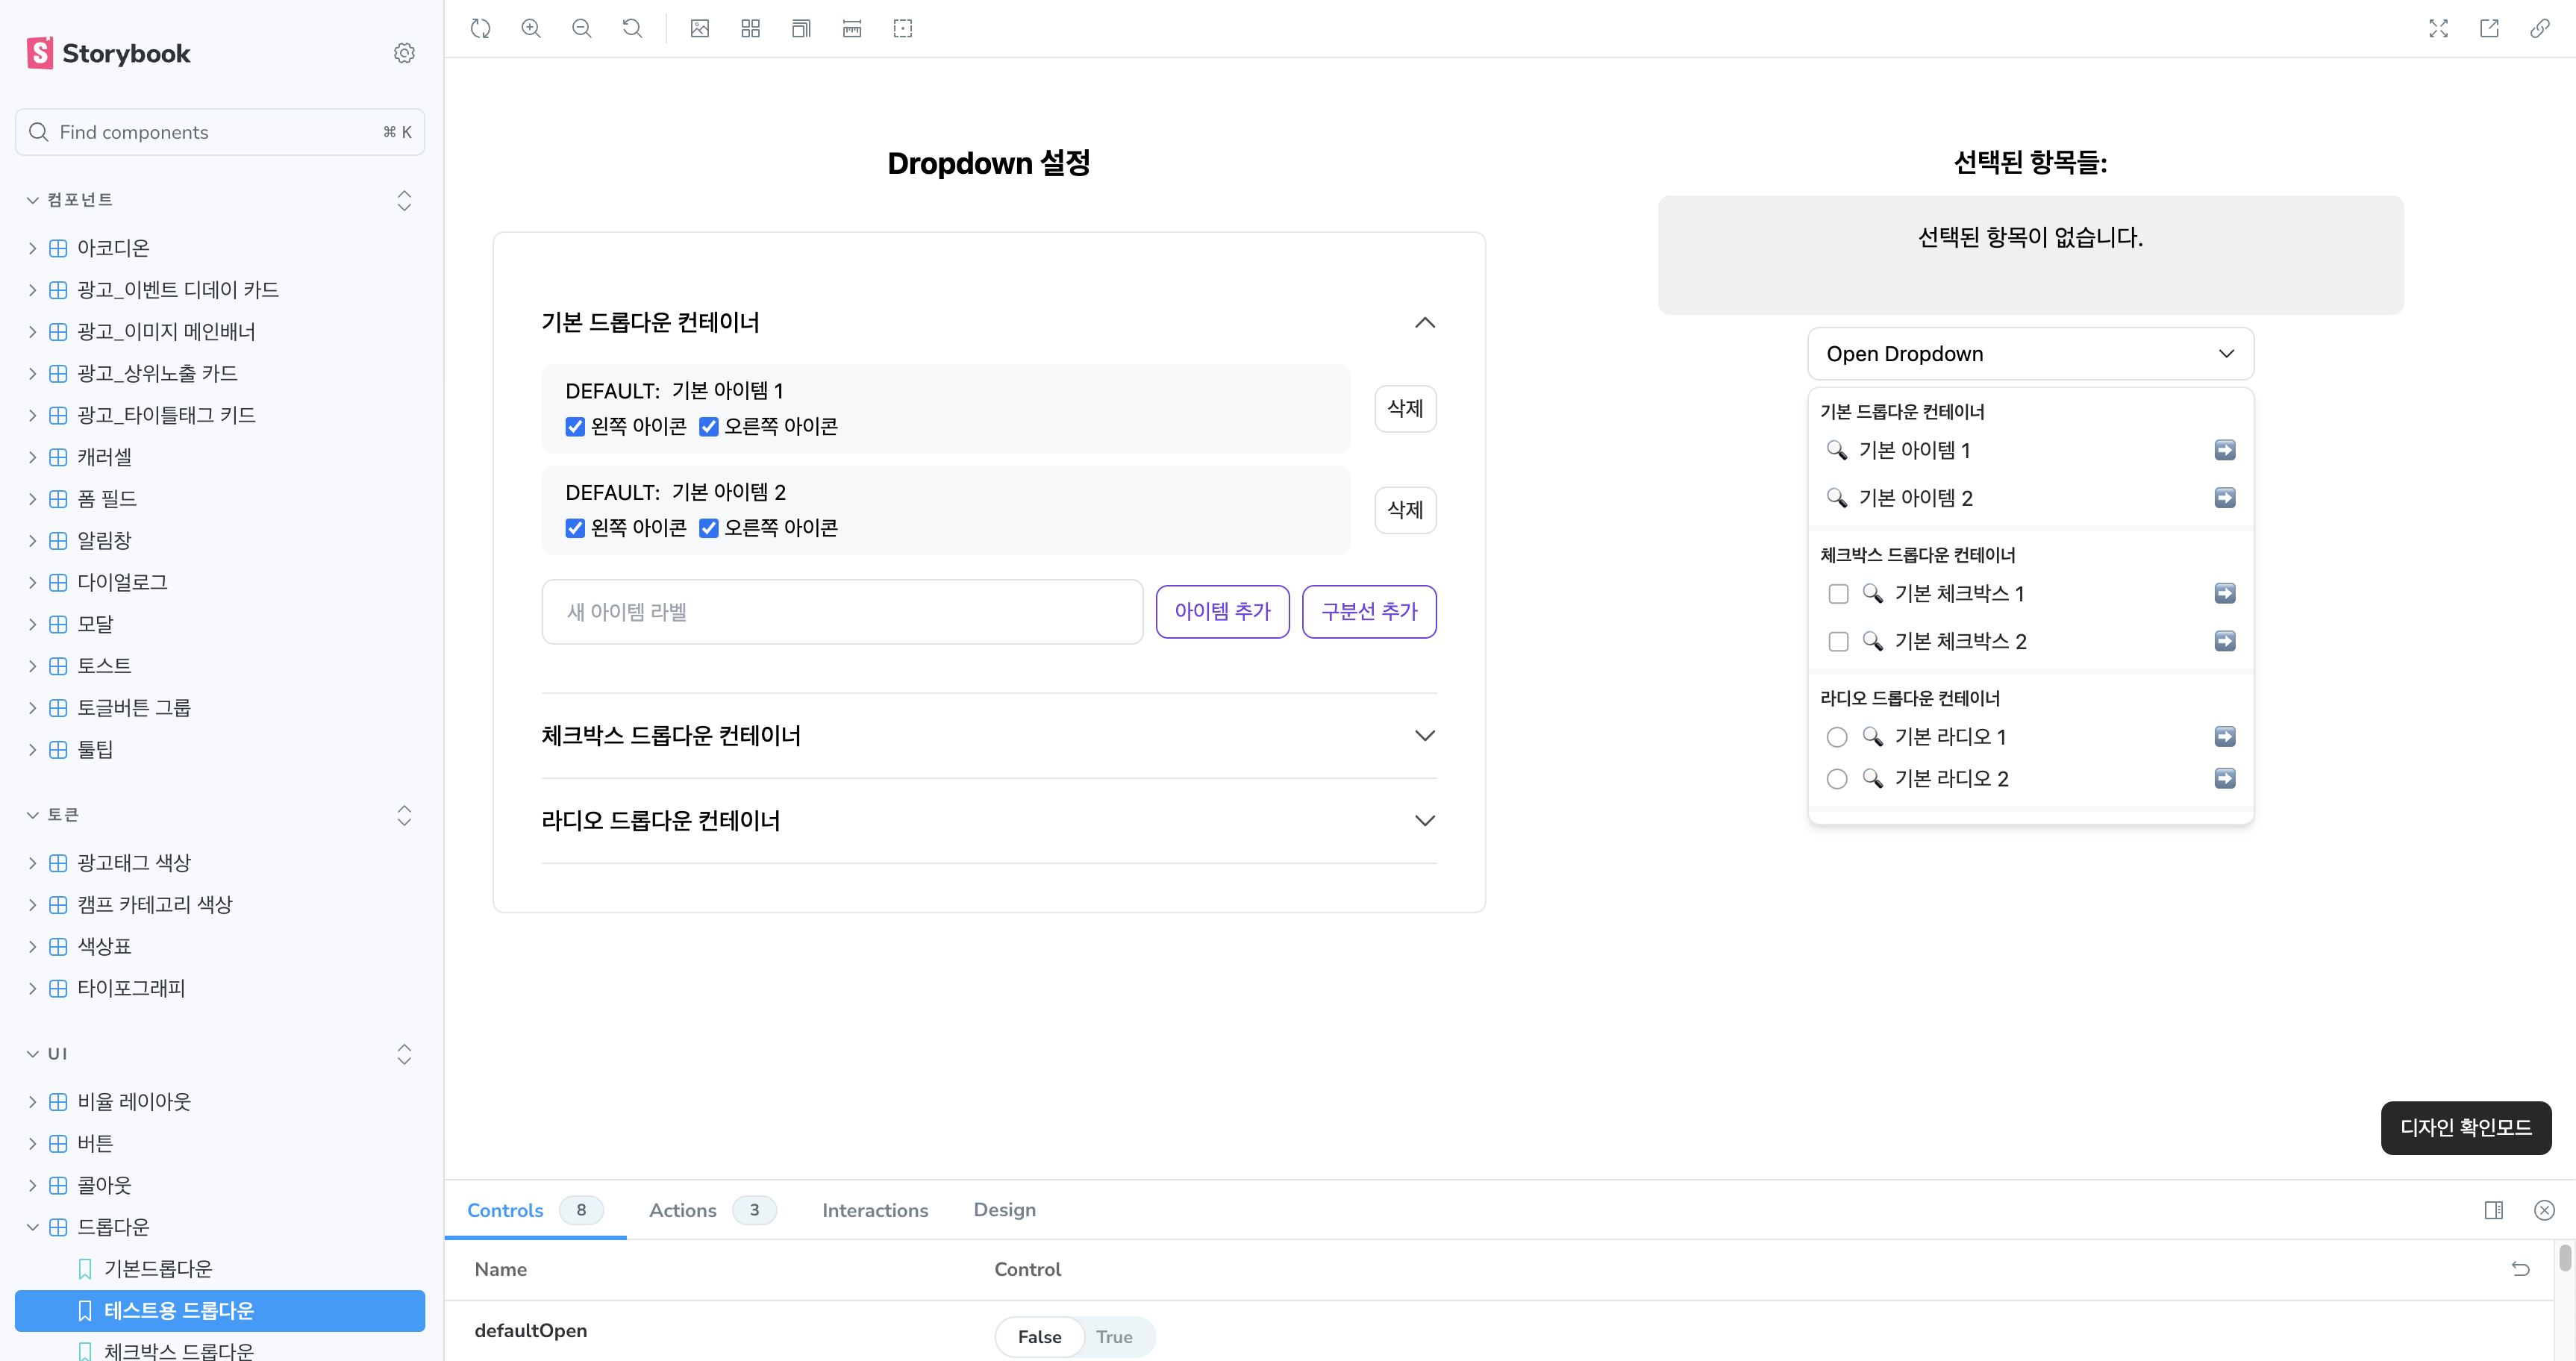Click the zoom in toolbar icon

(531, 29)
